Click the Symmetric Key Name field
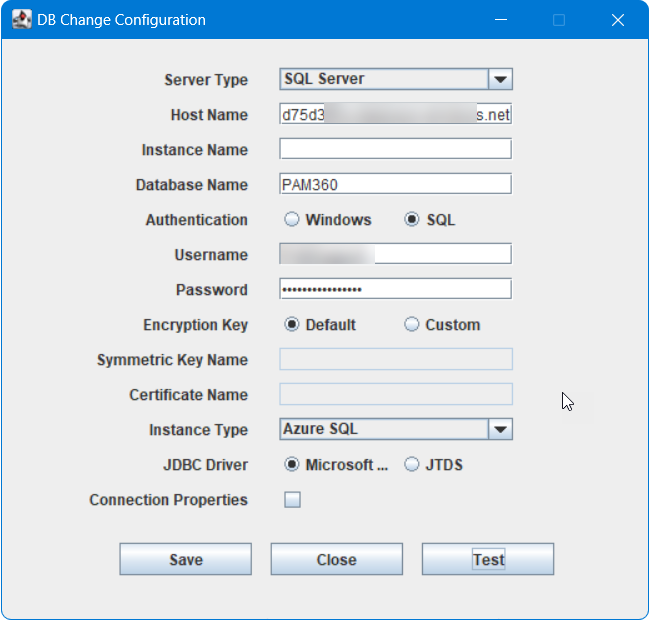Viewport: 649px width, 620px height. coord(396,359)
